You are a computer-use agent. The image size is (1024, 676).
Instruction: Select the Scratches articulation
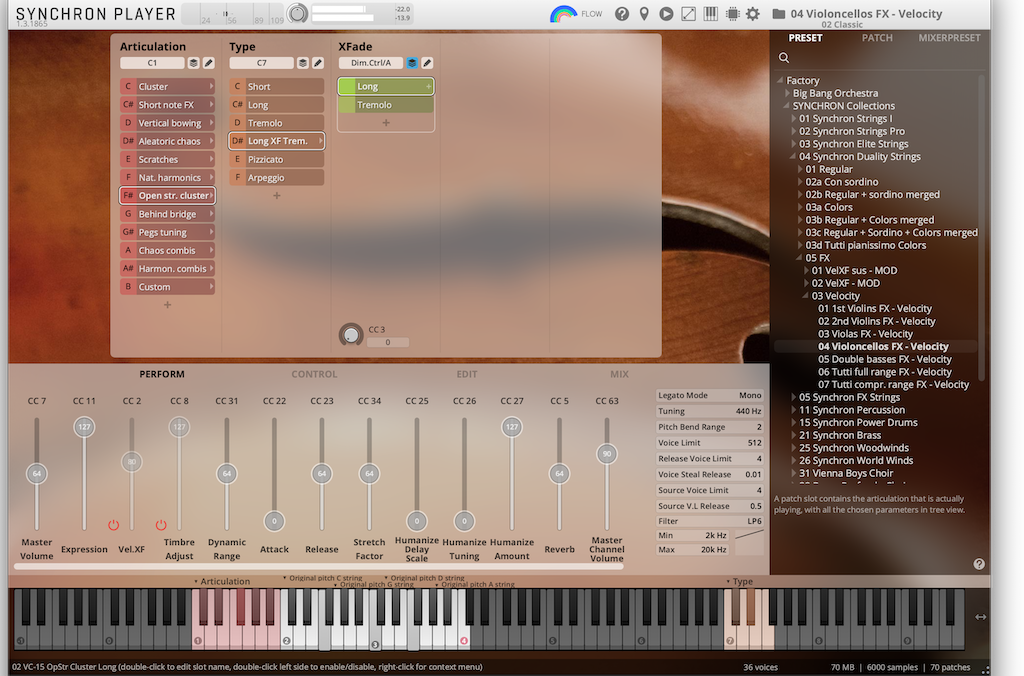167,159
